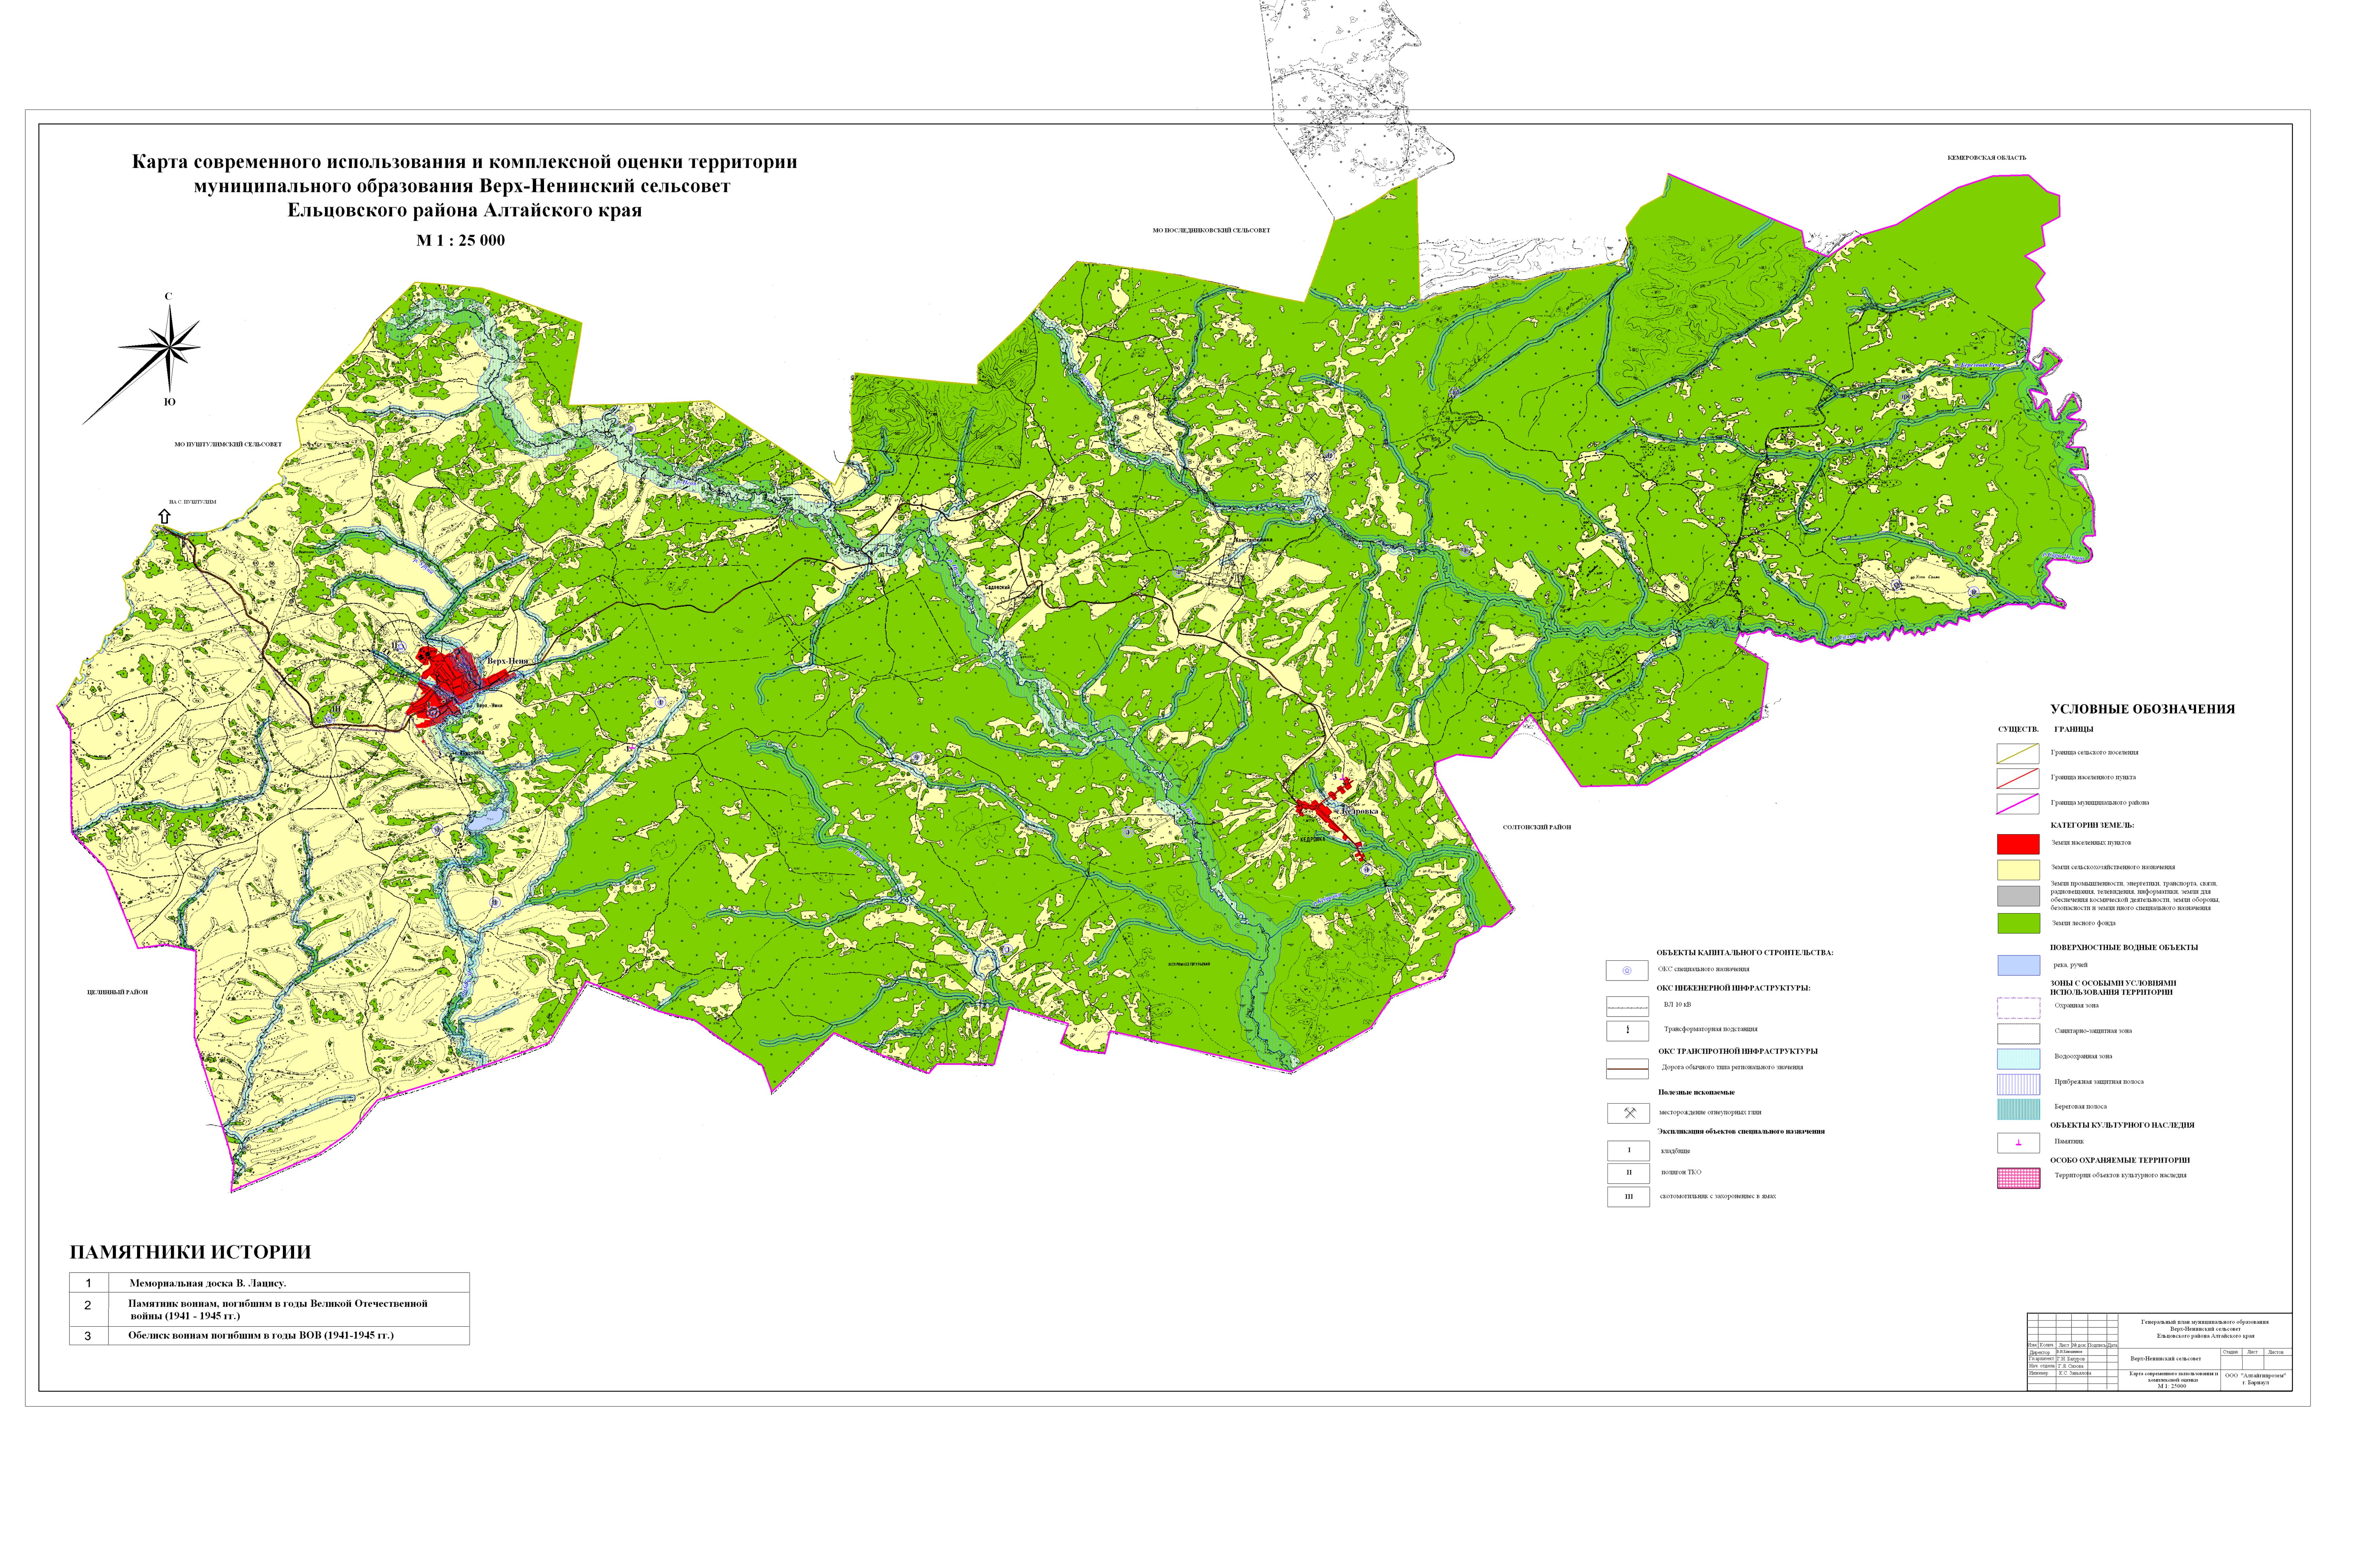Click the НА С. ПУШТУЛИМ direction label
Image resolution: width=2380 pixels, height=1560 pixels.
pyautogui.click(x=193, y=502)
